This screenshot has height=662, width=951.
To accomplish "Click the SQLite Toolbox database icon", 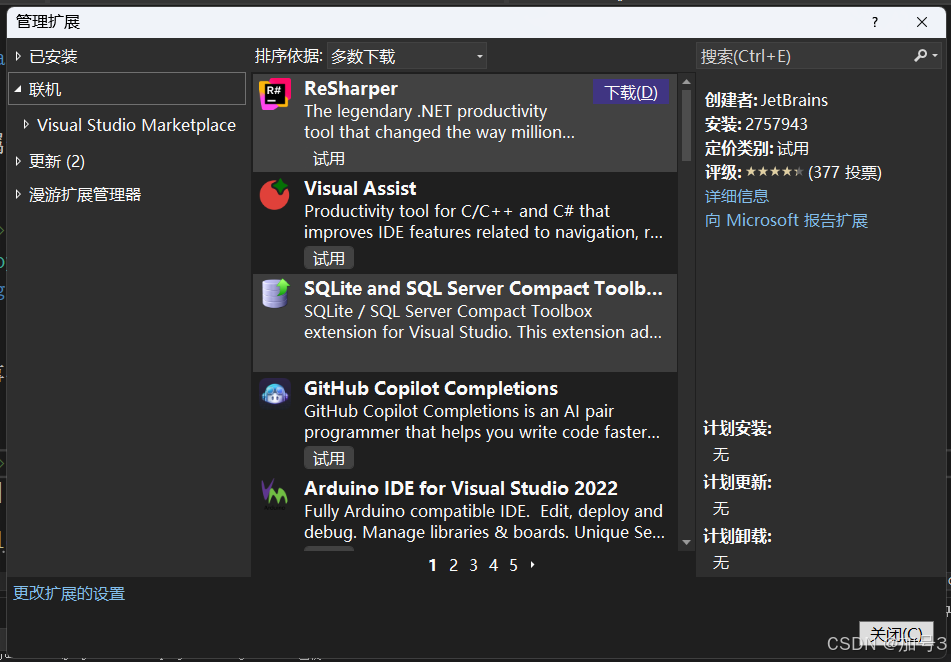I will coord(275,294).
